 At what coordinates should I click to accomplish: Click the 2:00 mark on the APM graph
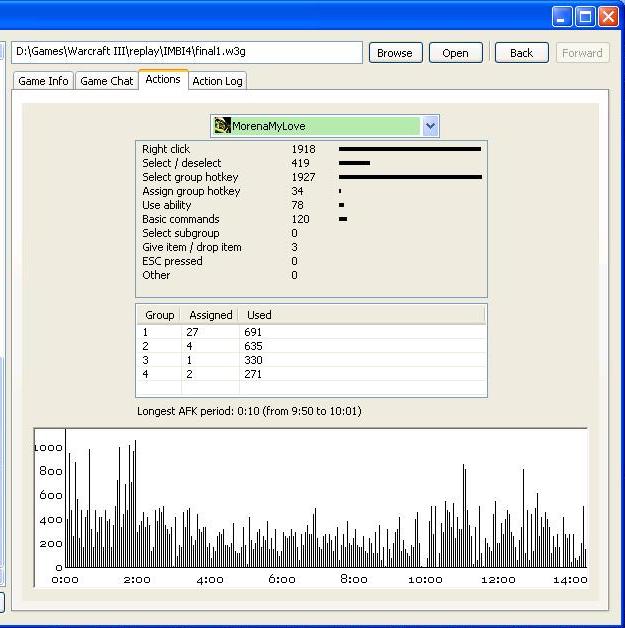coord(137,579)
